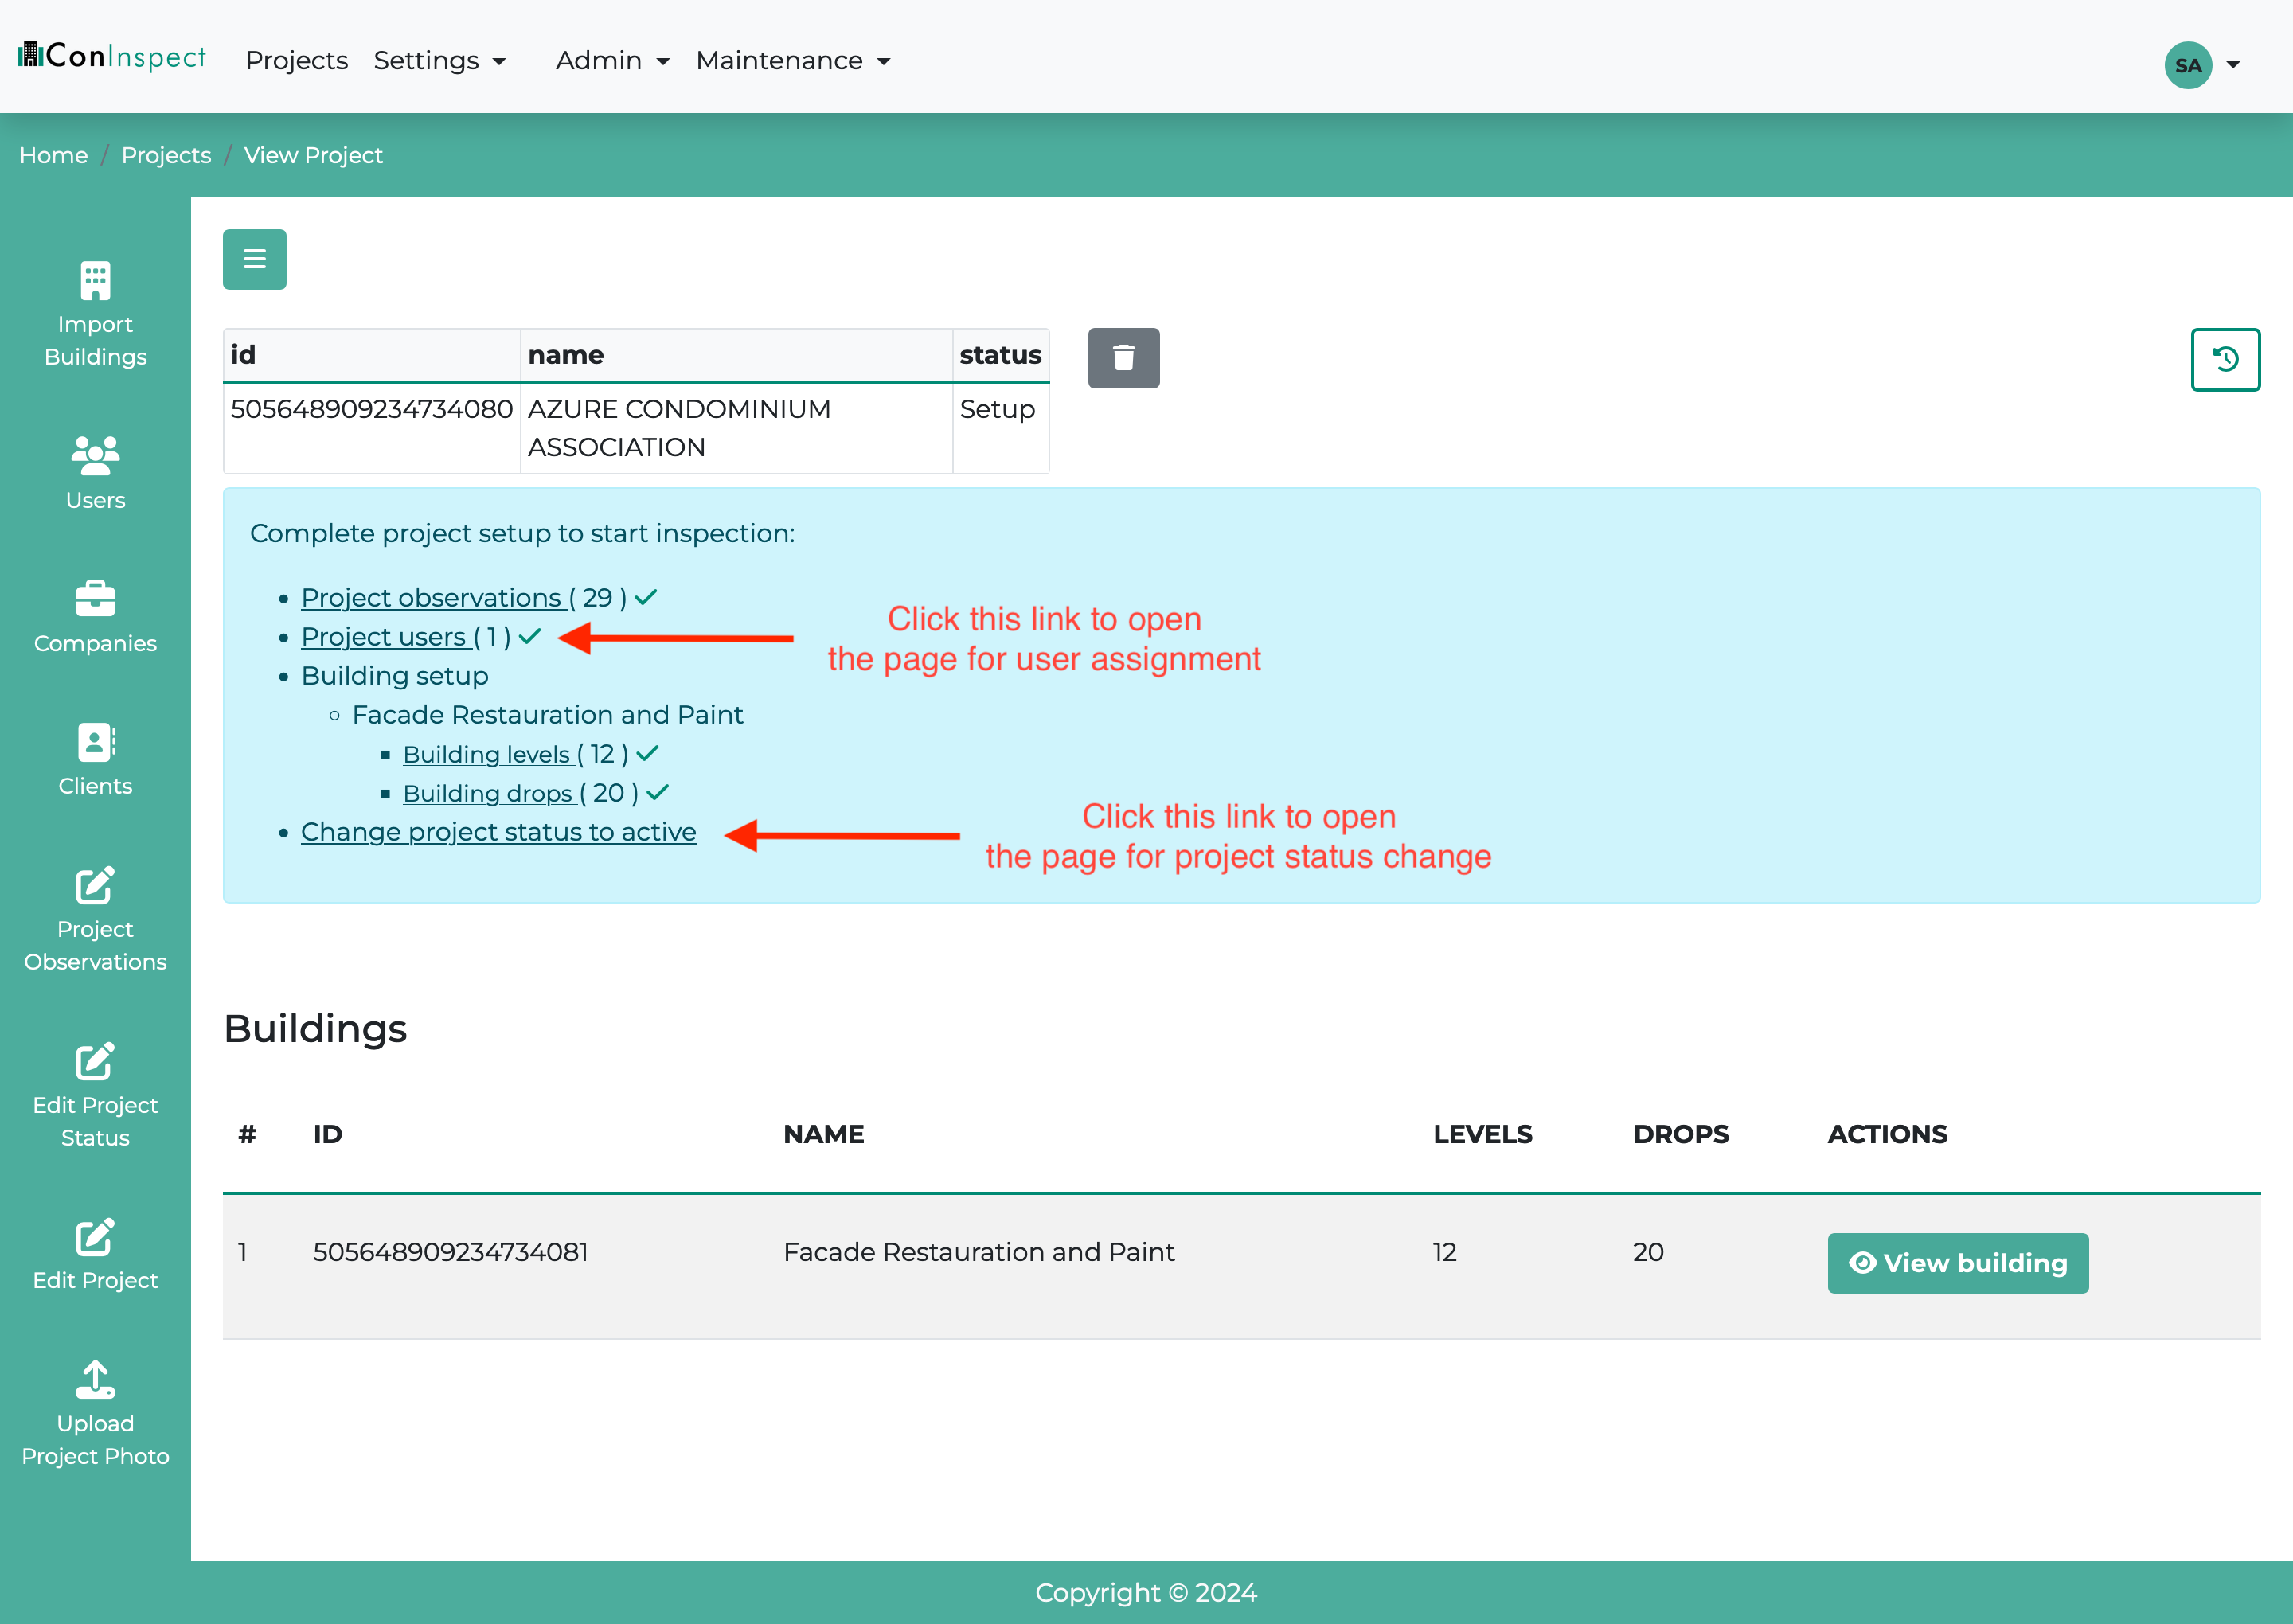Open the Companies briefcase icon
The width and height of the screenshot is (2293, 1624).
click(x=95, y=599)
